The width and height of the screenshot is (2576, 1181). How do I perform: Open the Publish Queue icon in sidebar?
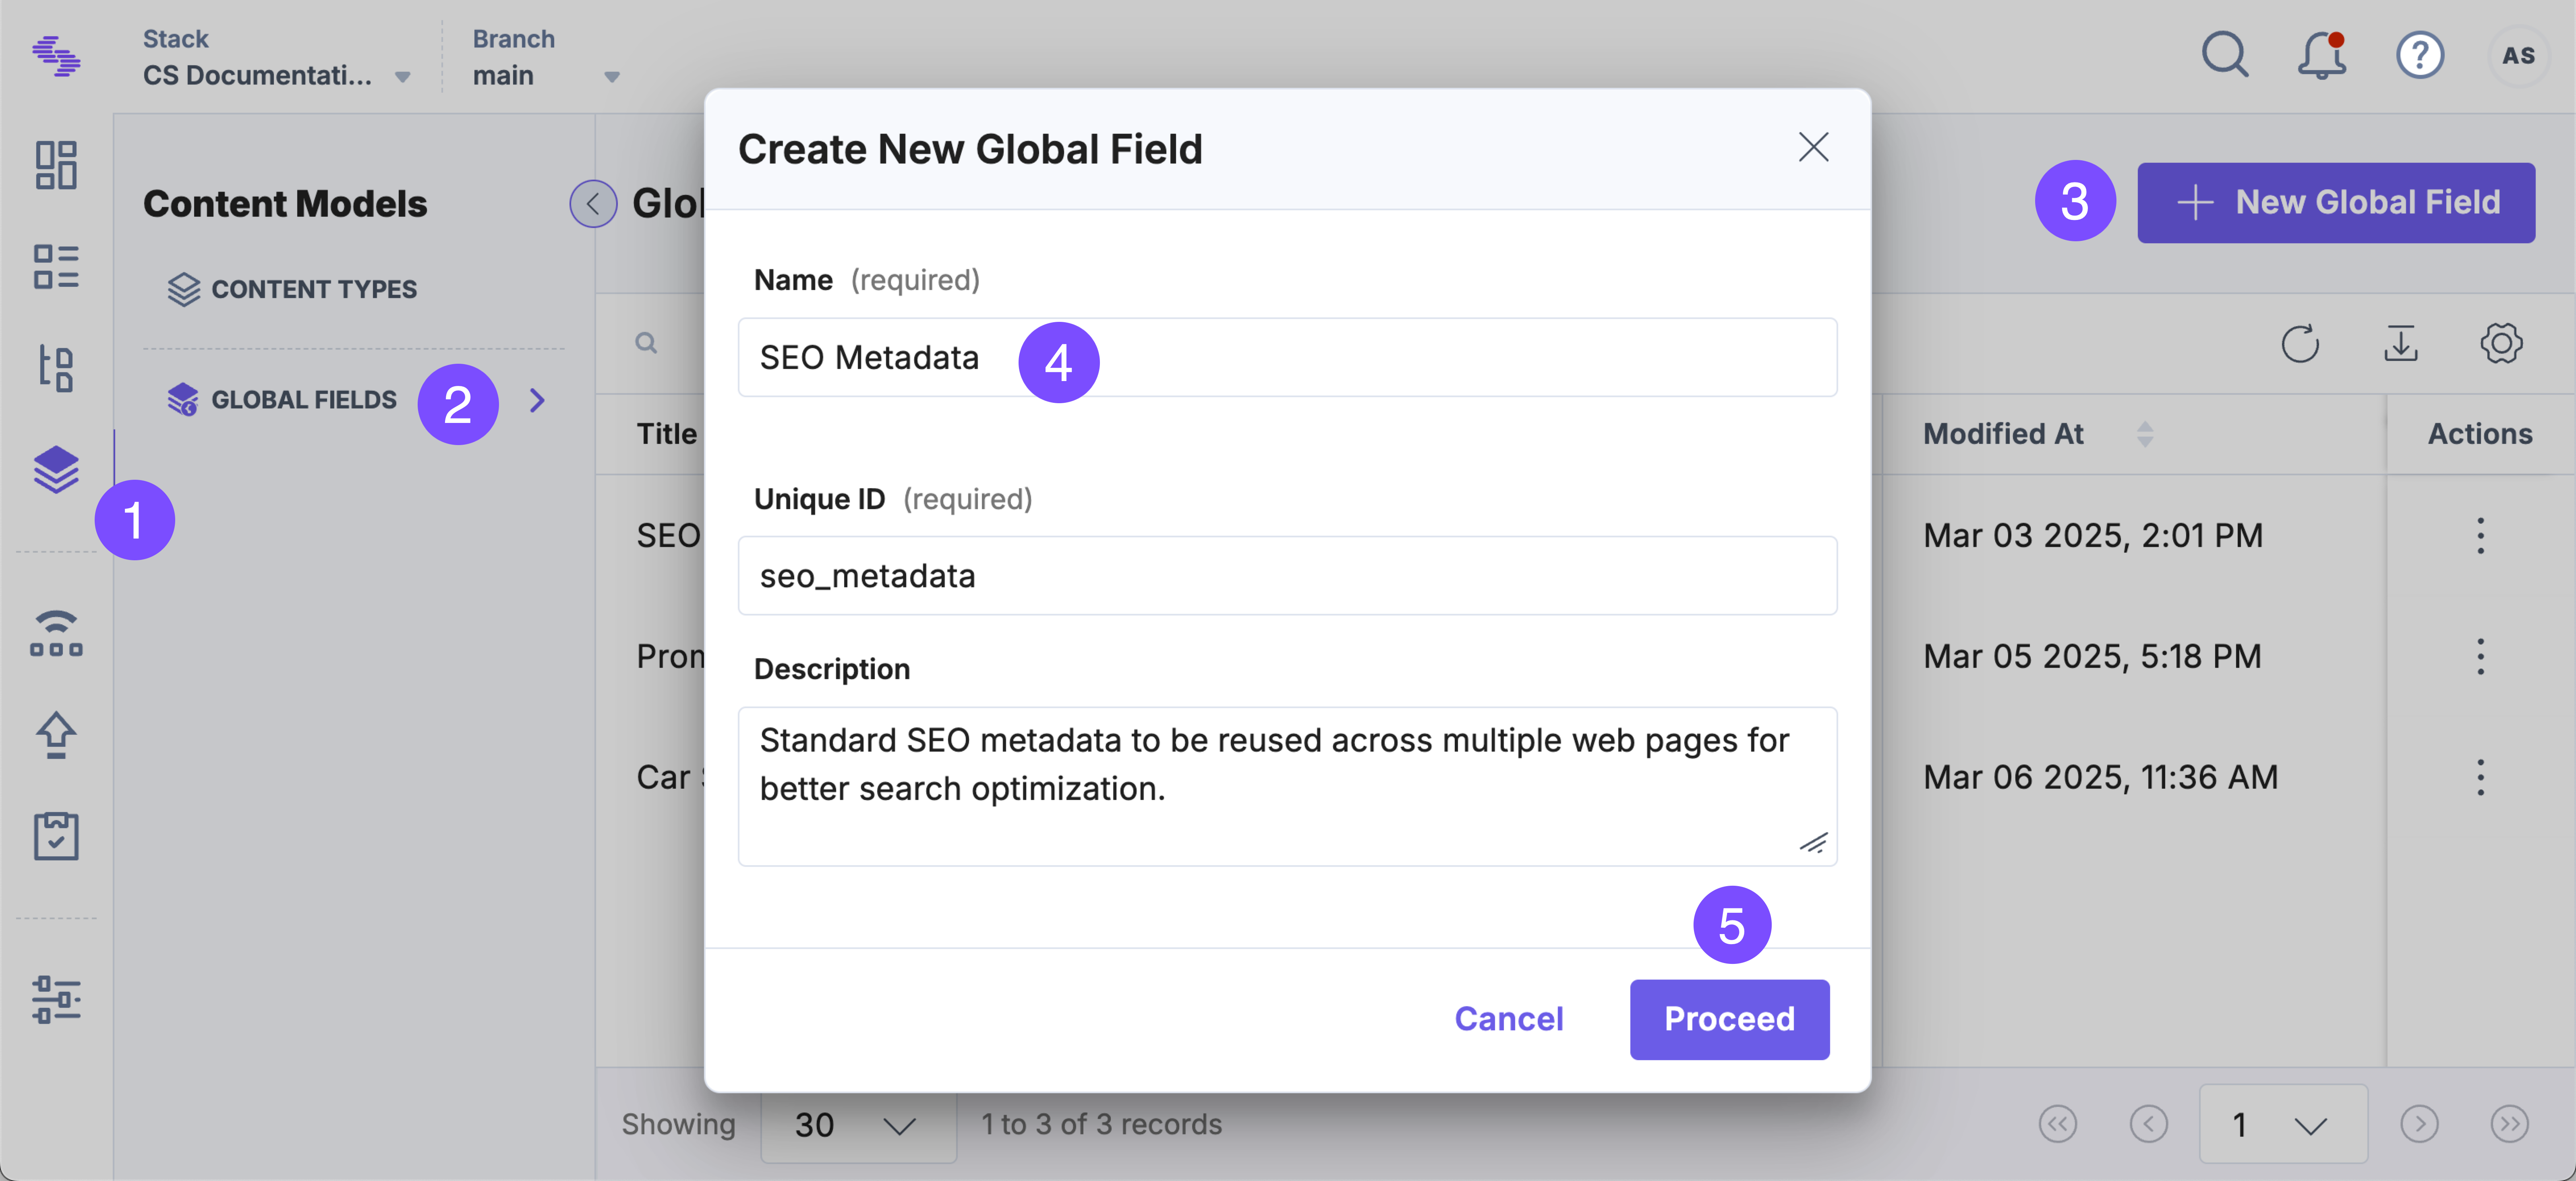pyautogui.click(x=56, y=633)
